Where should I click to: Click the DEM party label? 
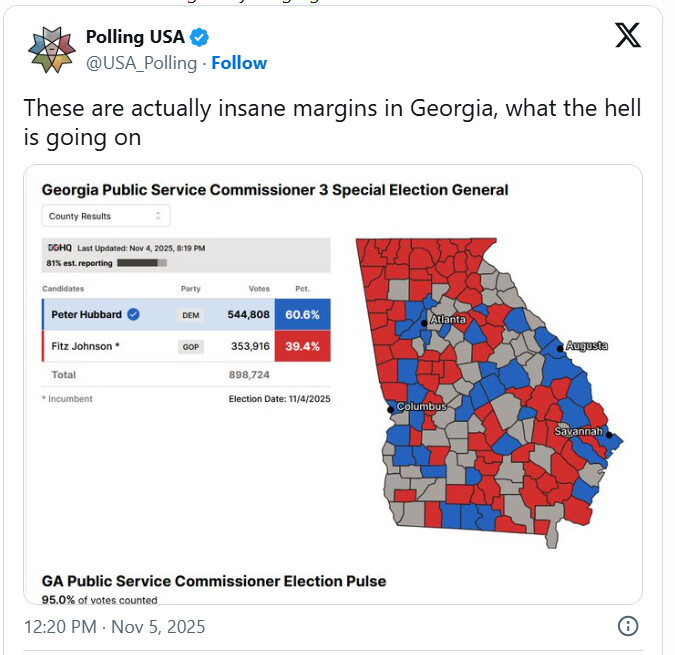click(190, 314)
